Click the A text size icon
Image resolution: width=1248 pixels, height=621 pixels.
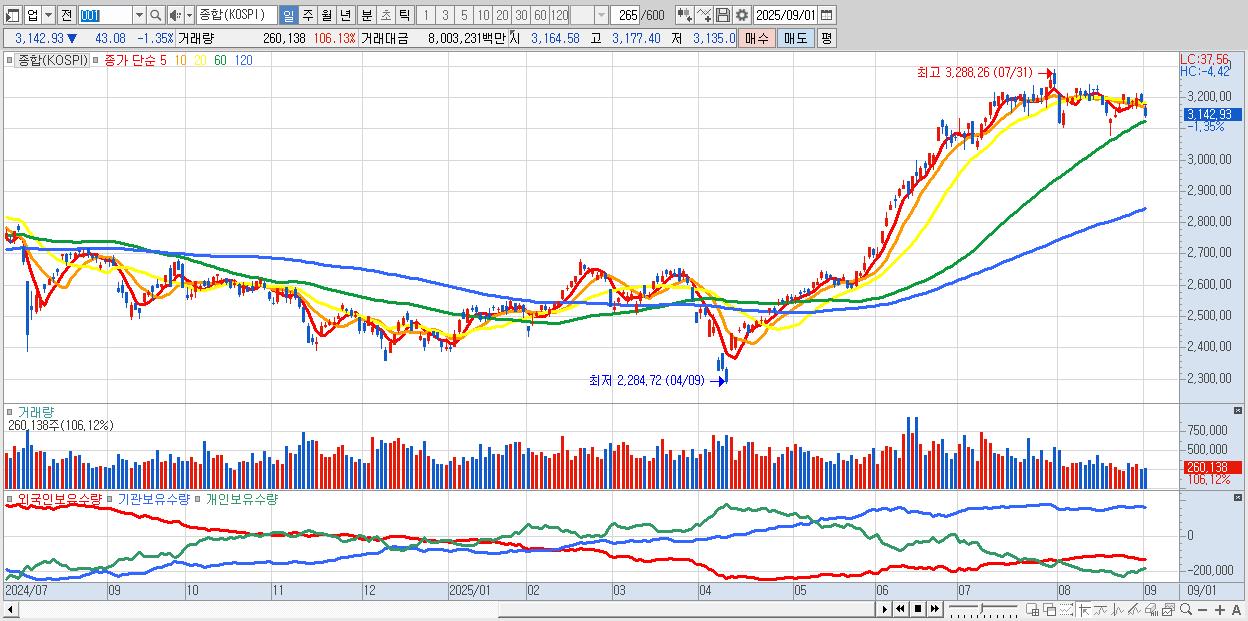coord(1236,609)
